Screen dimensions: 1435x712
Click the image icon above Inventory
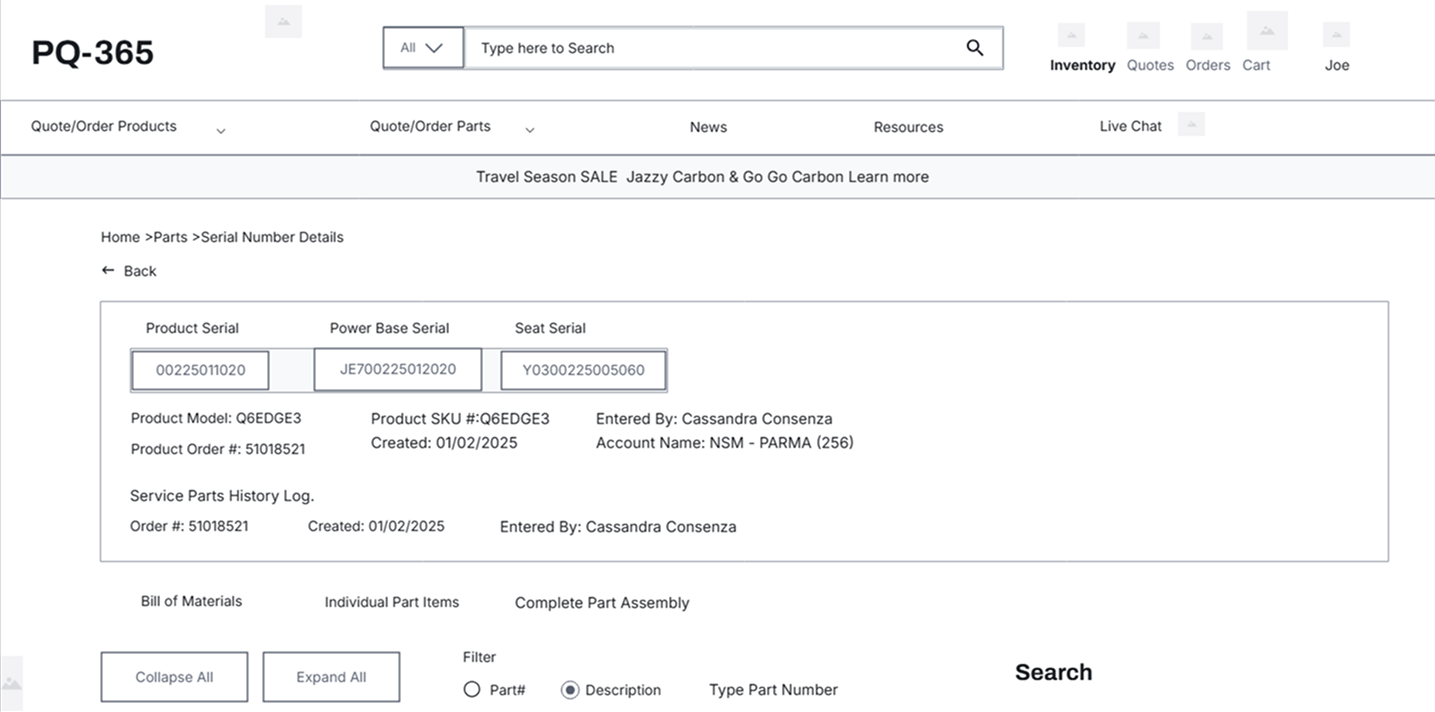1071,35
